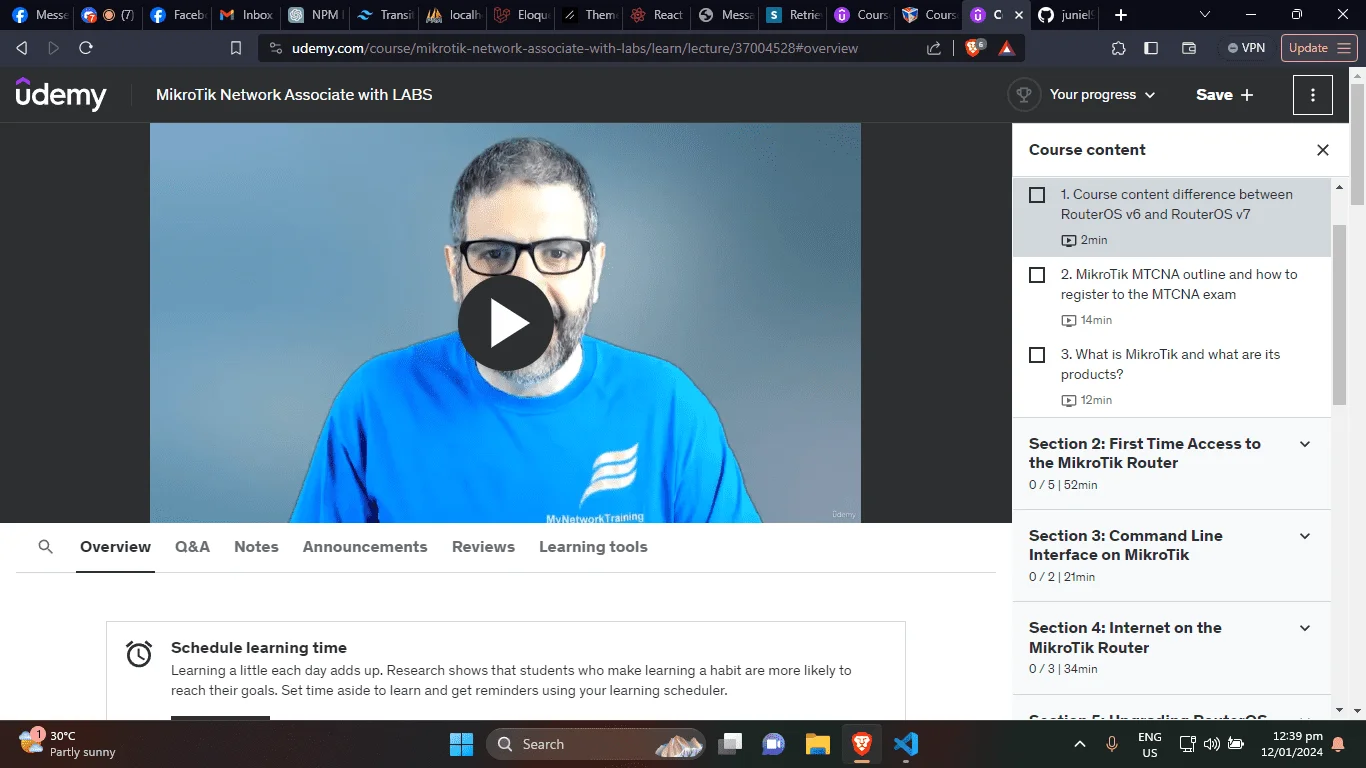Toggle the browser sidebar panel
The image size is (1366, 768).
1151,48
